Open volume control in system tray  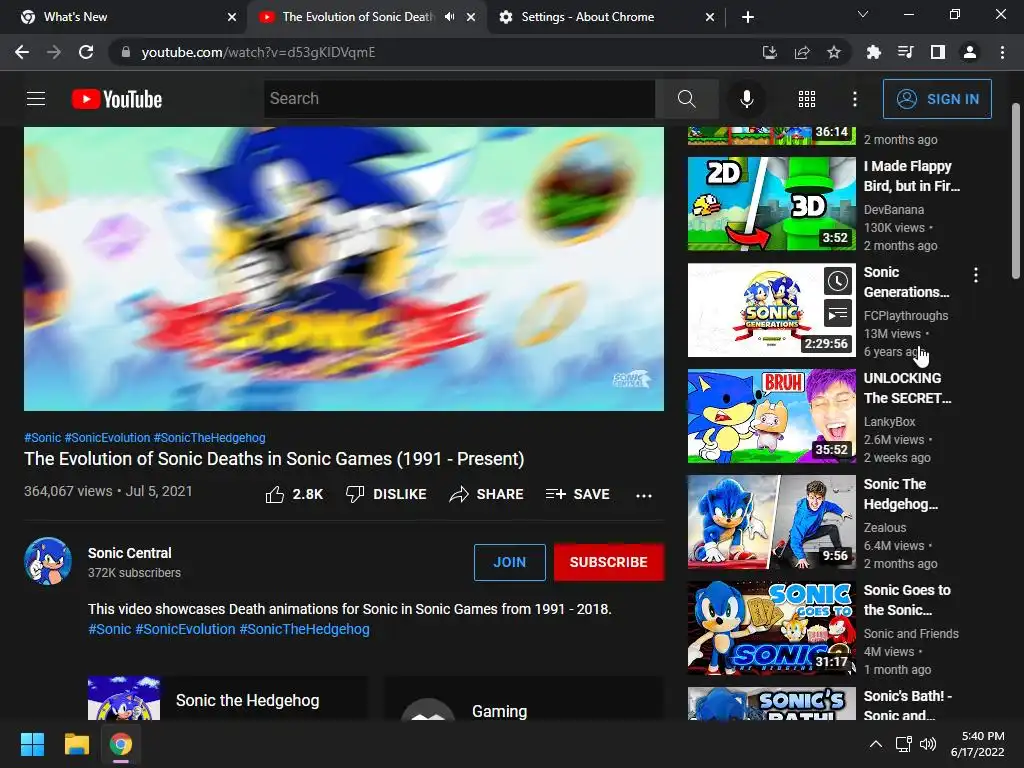(927, 744)
